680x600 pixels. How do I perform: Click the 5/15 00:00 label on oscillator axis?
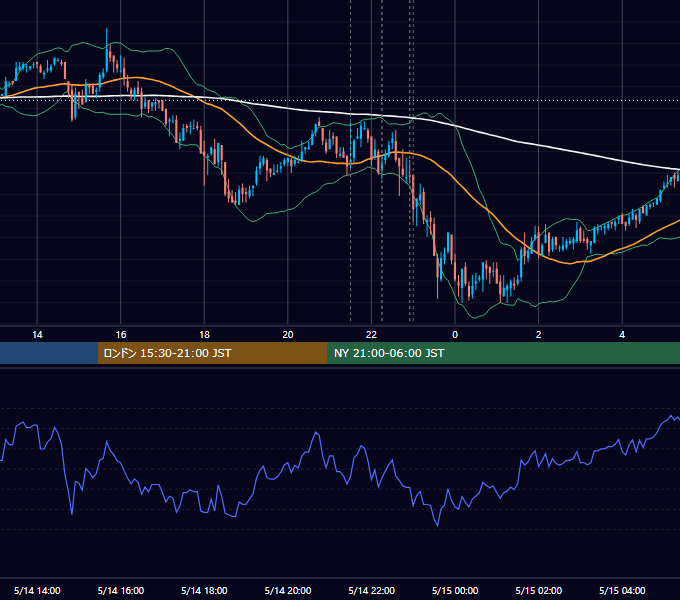455,590
